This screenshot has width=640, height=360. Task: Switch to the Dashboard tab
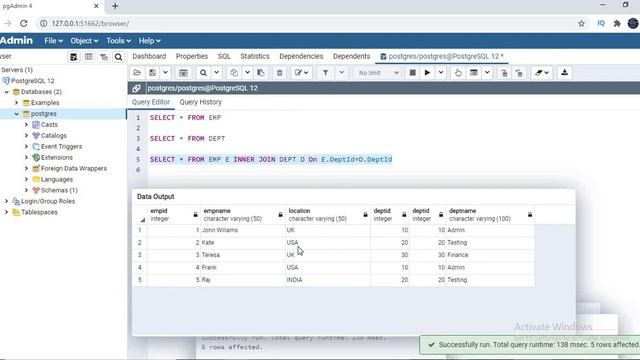[149, 56]
